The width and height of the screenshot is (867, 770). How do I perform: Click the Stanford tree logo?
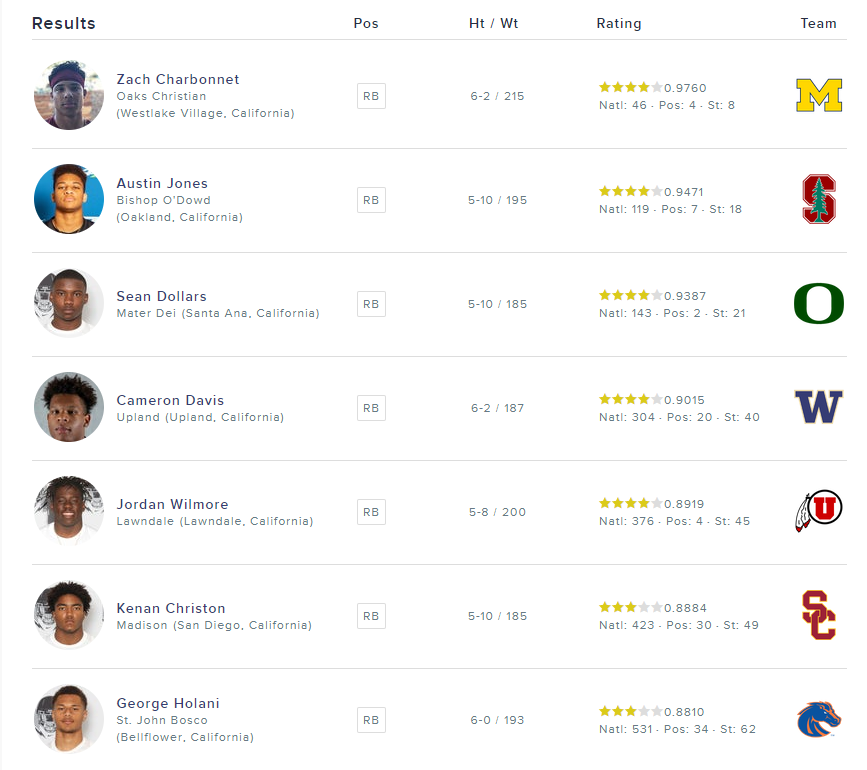click(818, 199)
